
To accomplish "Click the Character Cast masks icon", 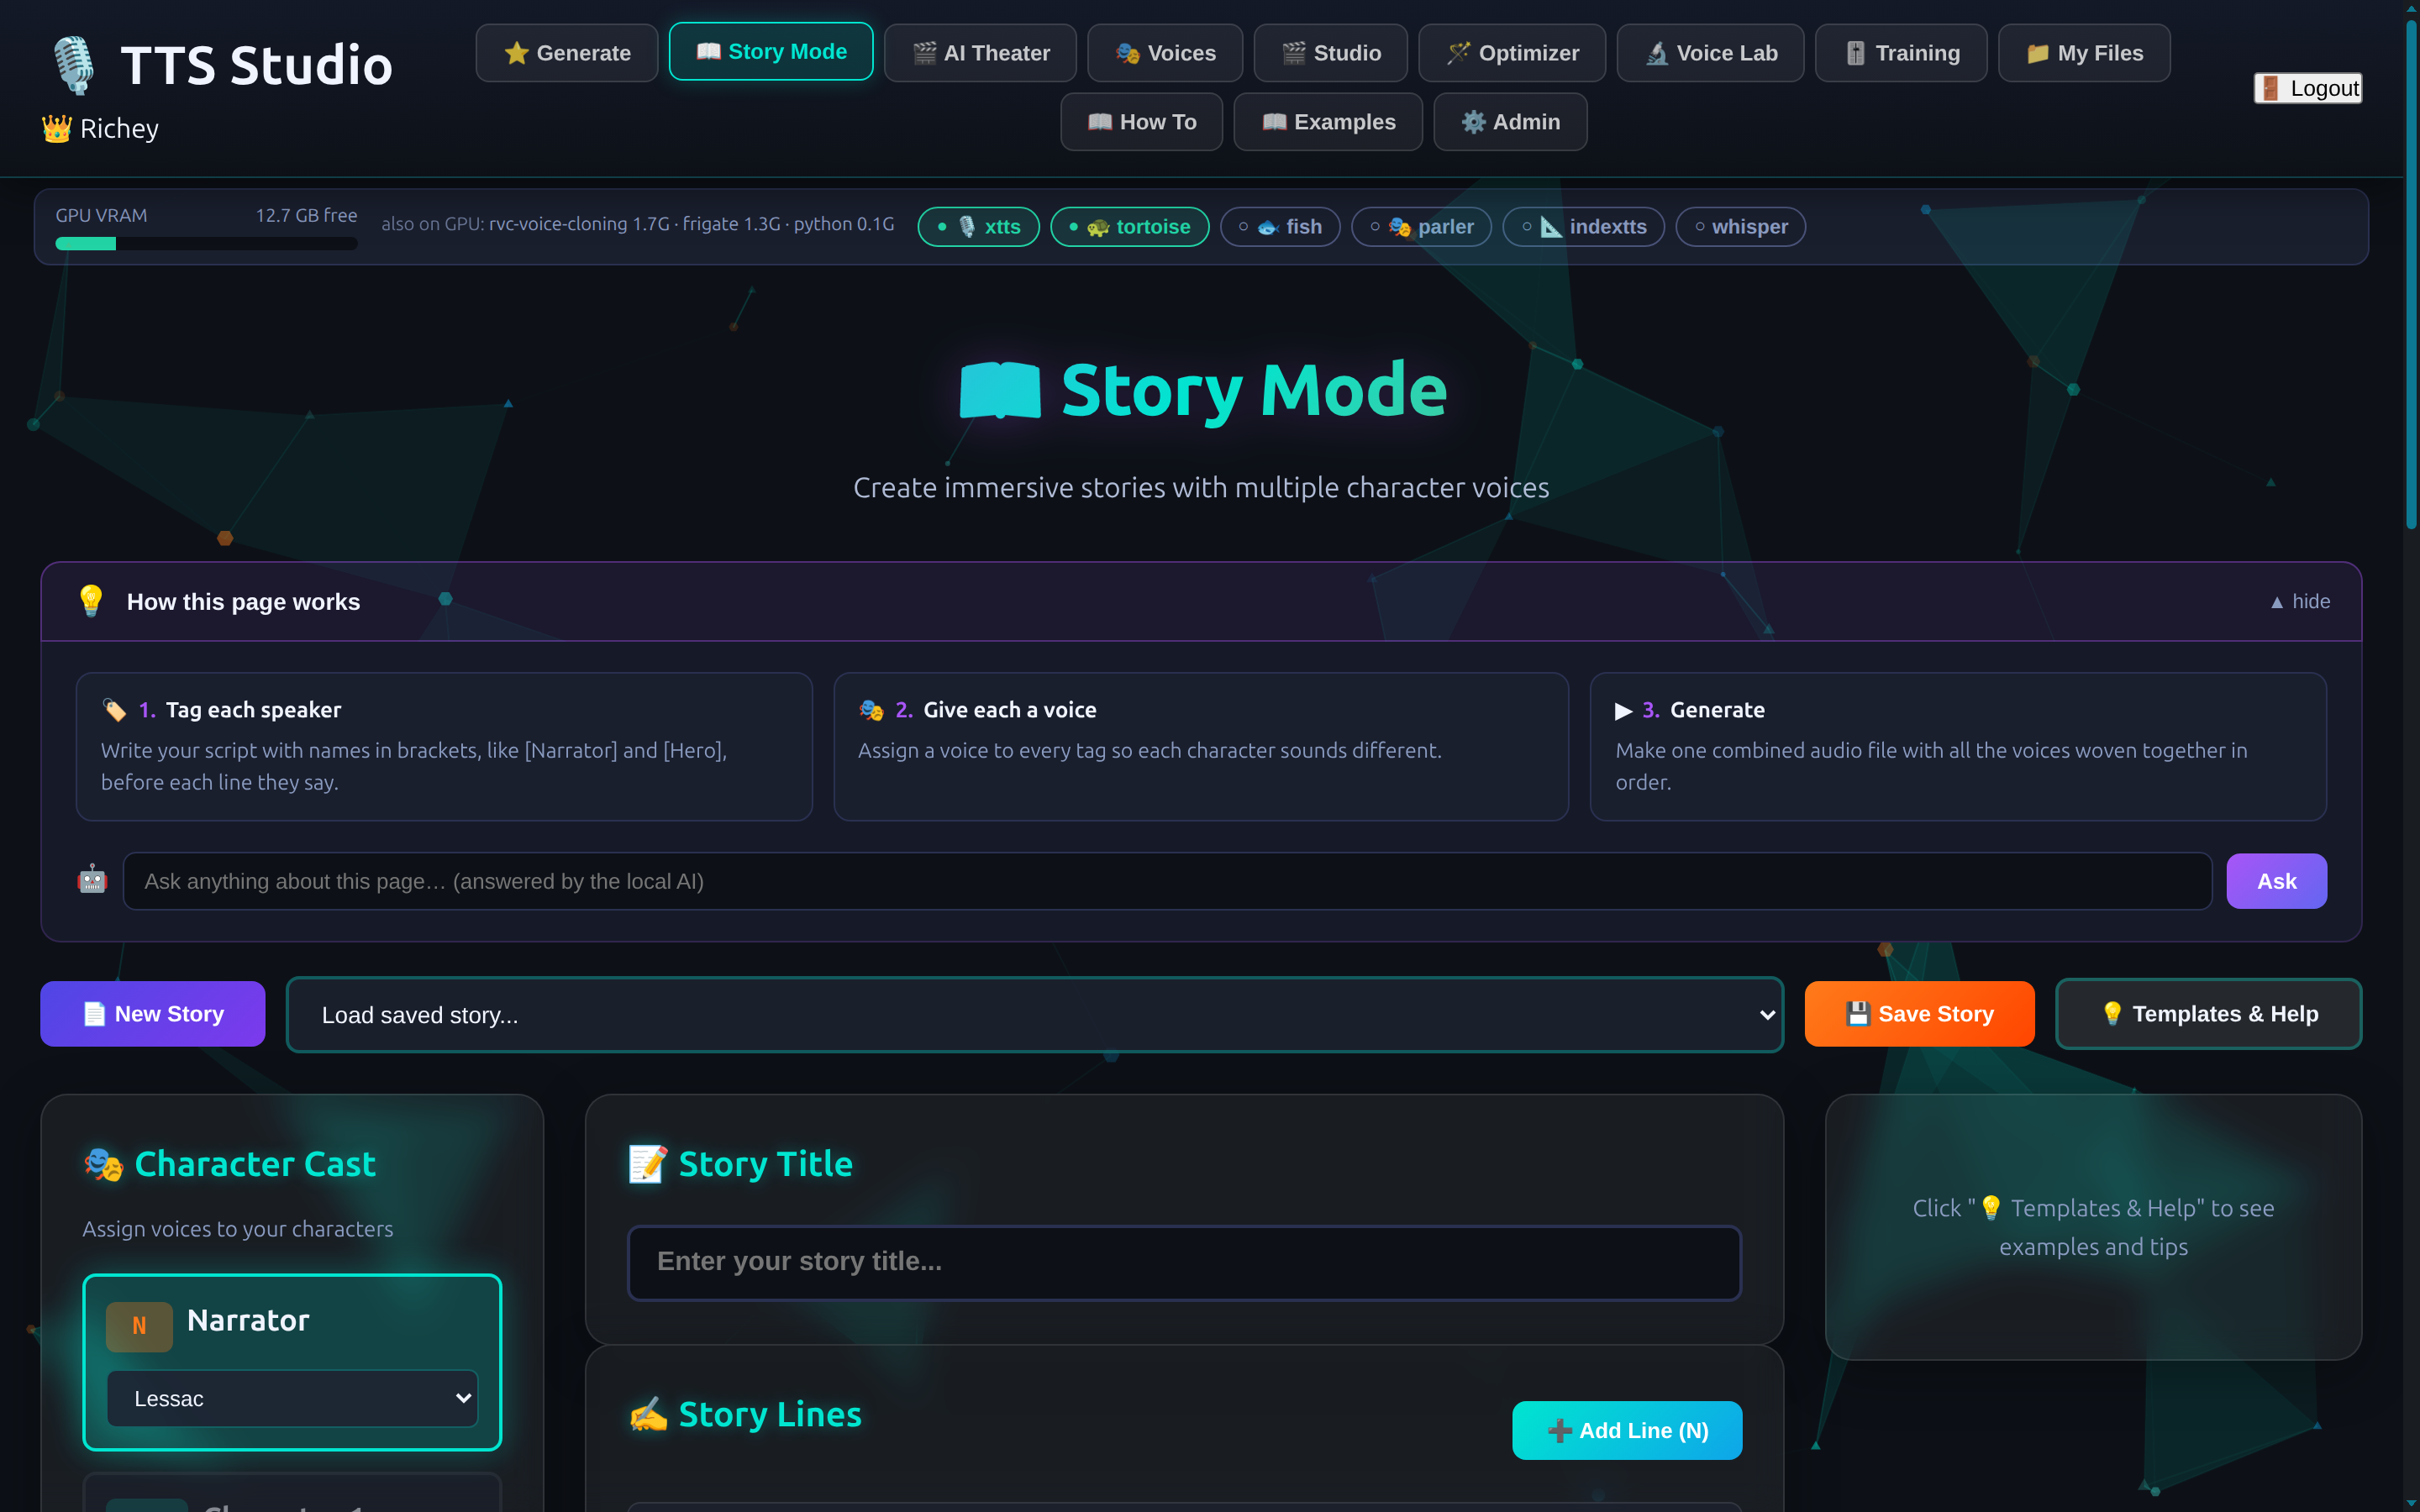I will coord(104,1164).
